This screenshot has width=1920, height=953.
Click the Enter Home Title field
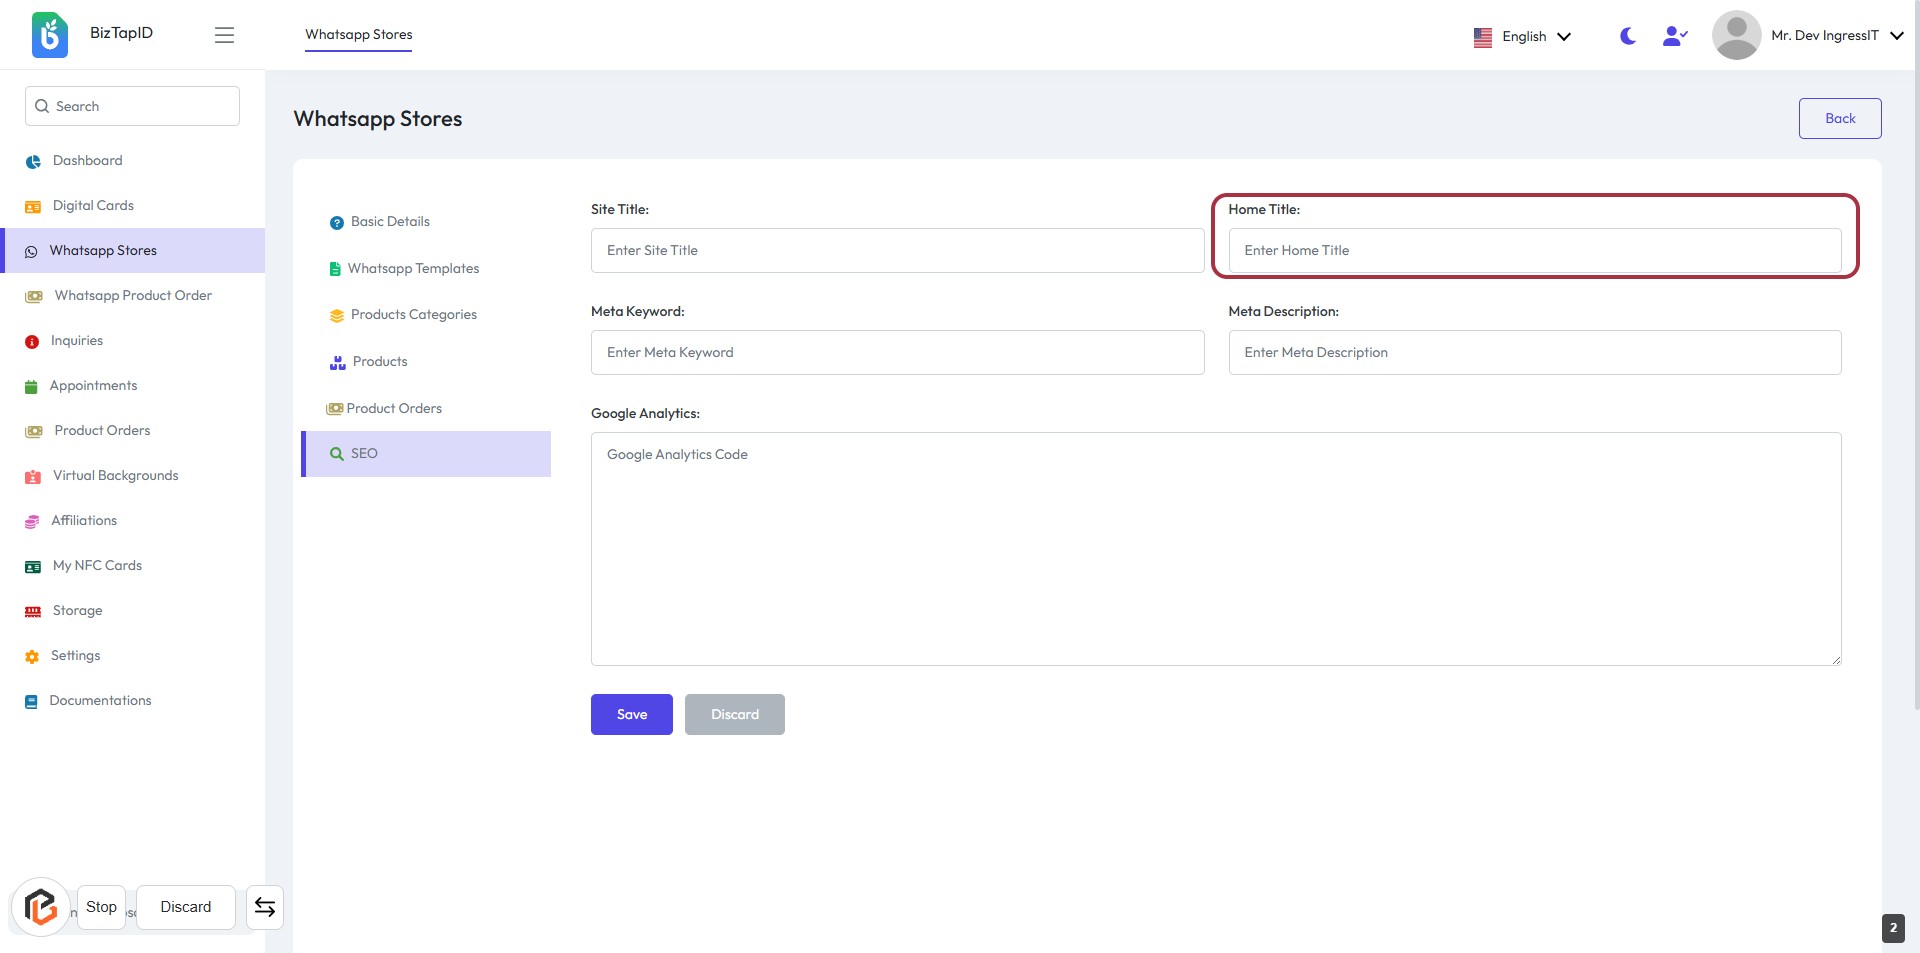1534,251
